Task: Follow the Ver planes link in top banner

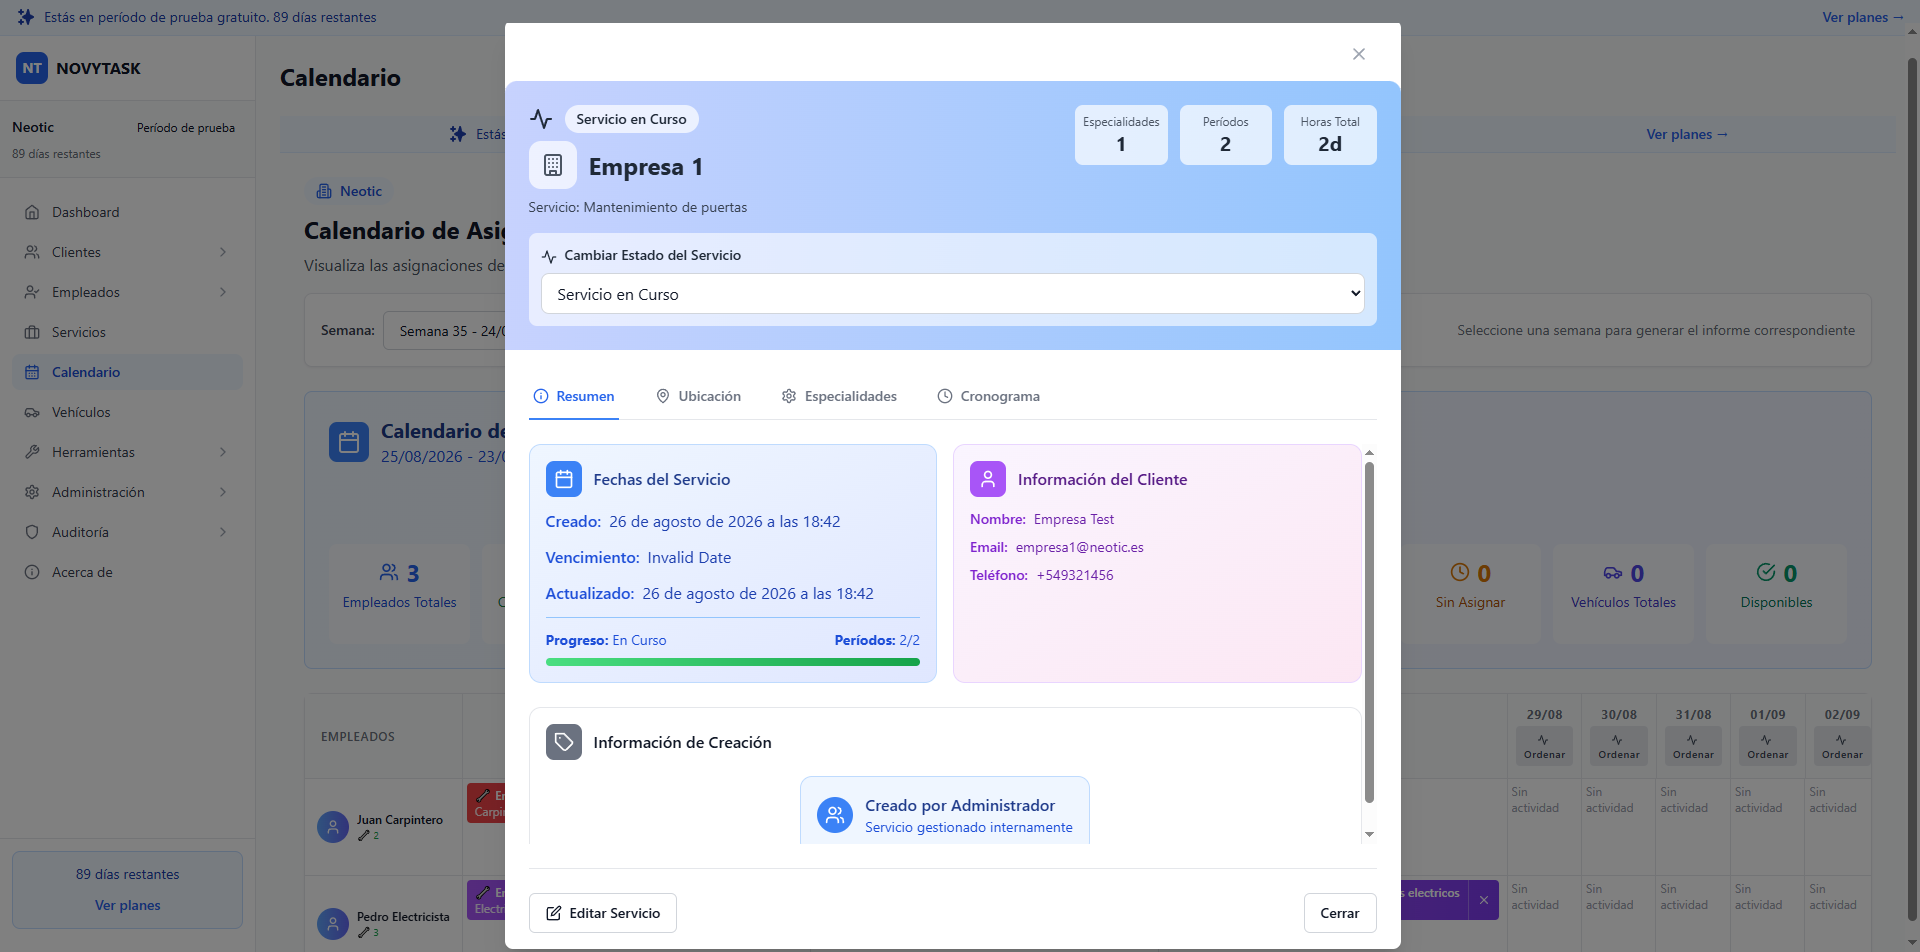Action: 1862,17
